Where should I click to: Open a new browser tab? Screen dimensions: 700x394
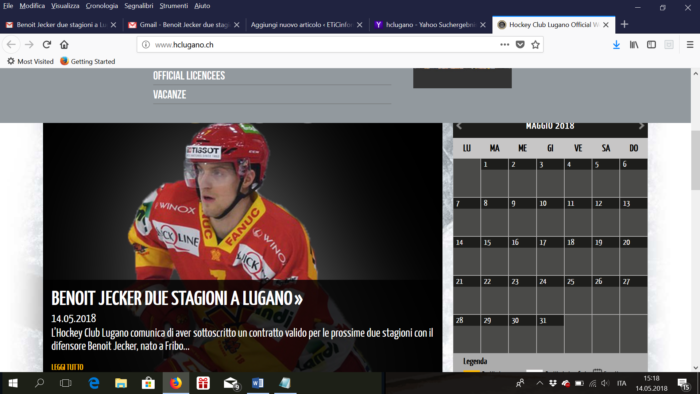coord(625,25)
